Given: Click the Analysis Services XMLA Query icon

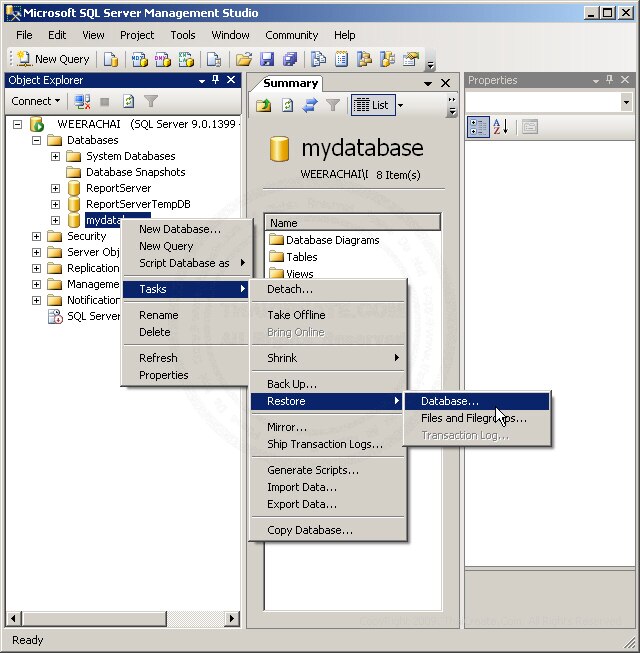Looking at the screenshot, I should click(186, 59).
